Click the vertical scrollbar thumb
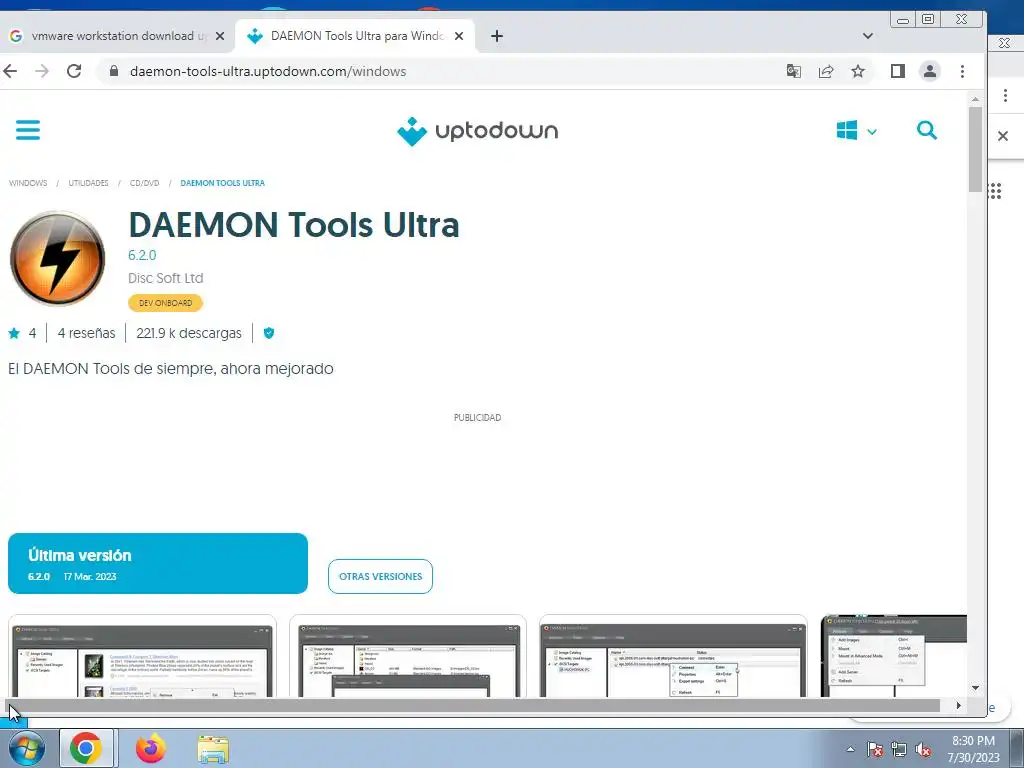Image resolution: width=1024 pixels, height=768 pixels. [x=975, y=149]
